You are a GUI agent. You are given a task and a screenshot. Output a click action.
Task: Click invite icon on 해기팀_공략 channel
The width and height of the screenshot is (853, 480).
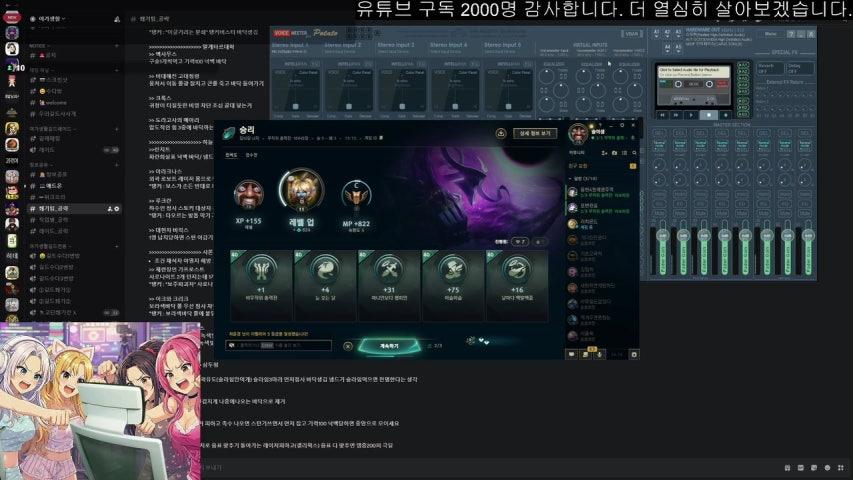point(110,209)
